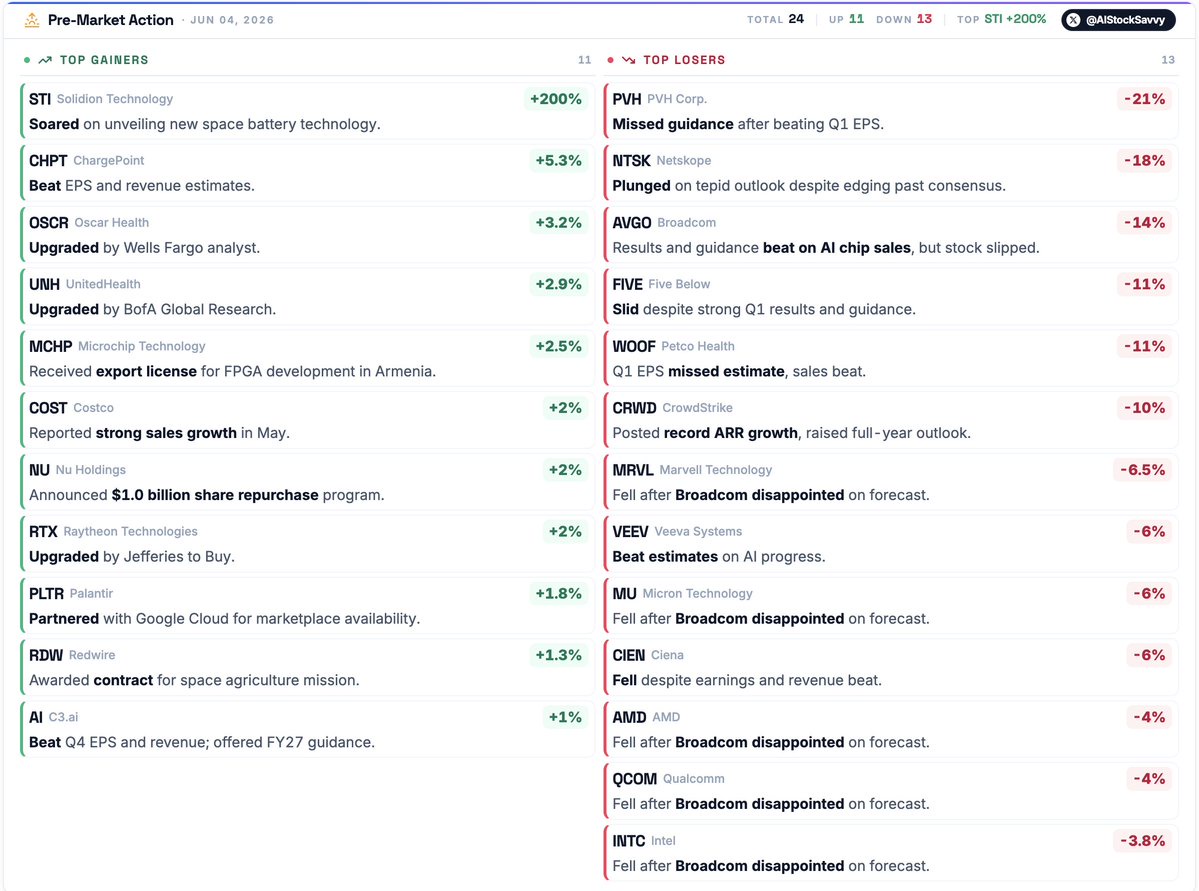Click the UNH ticker symbol

click(x=44, y=284)
